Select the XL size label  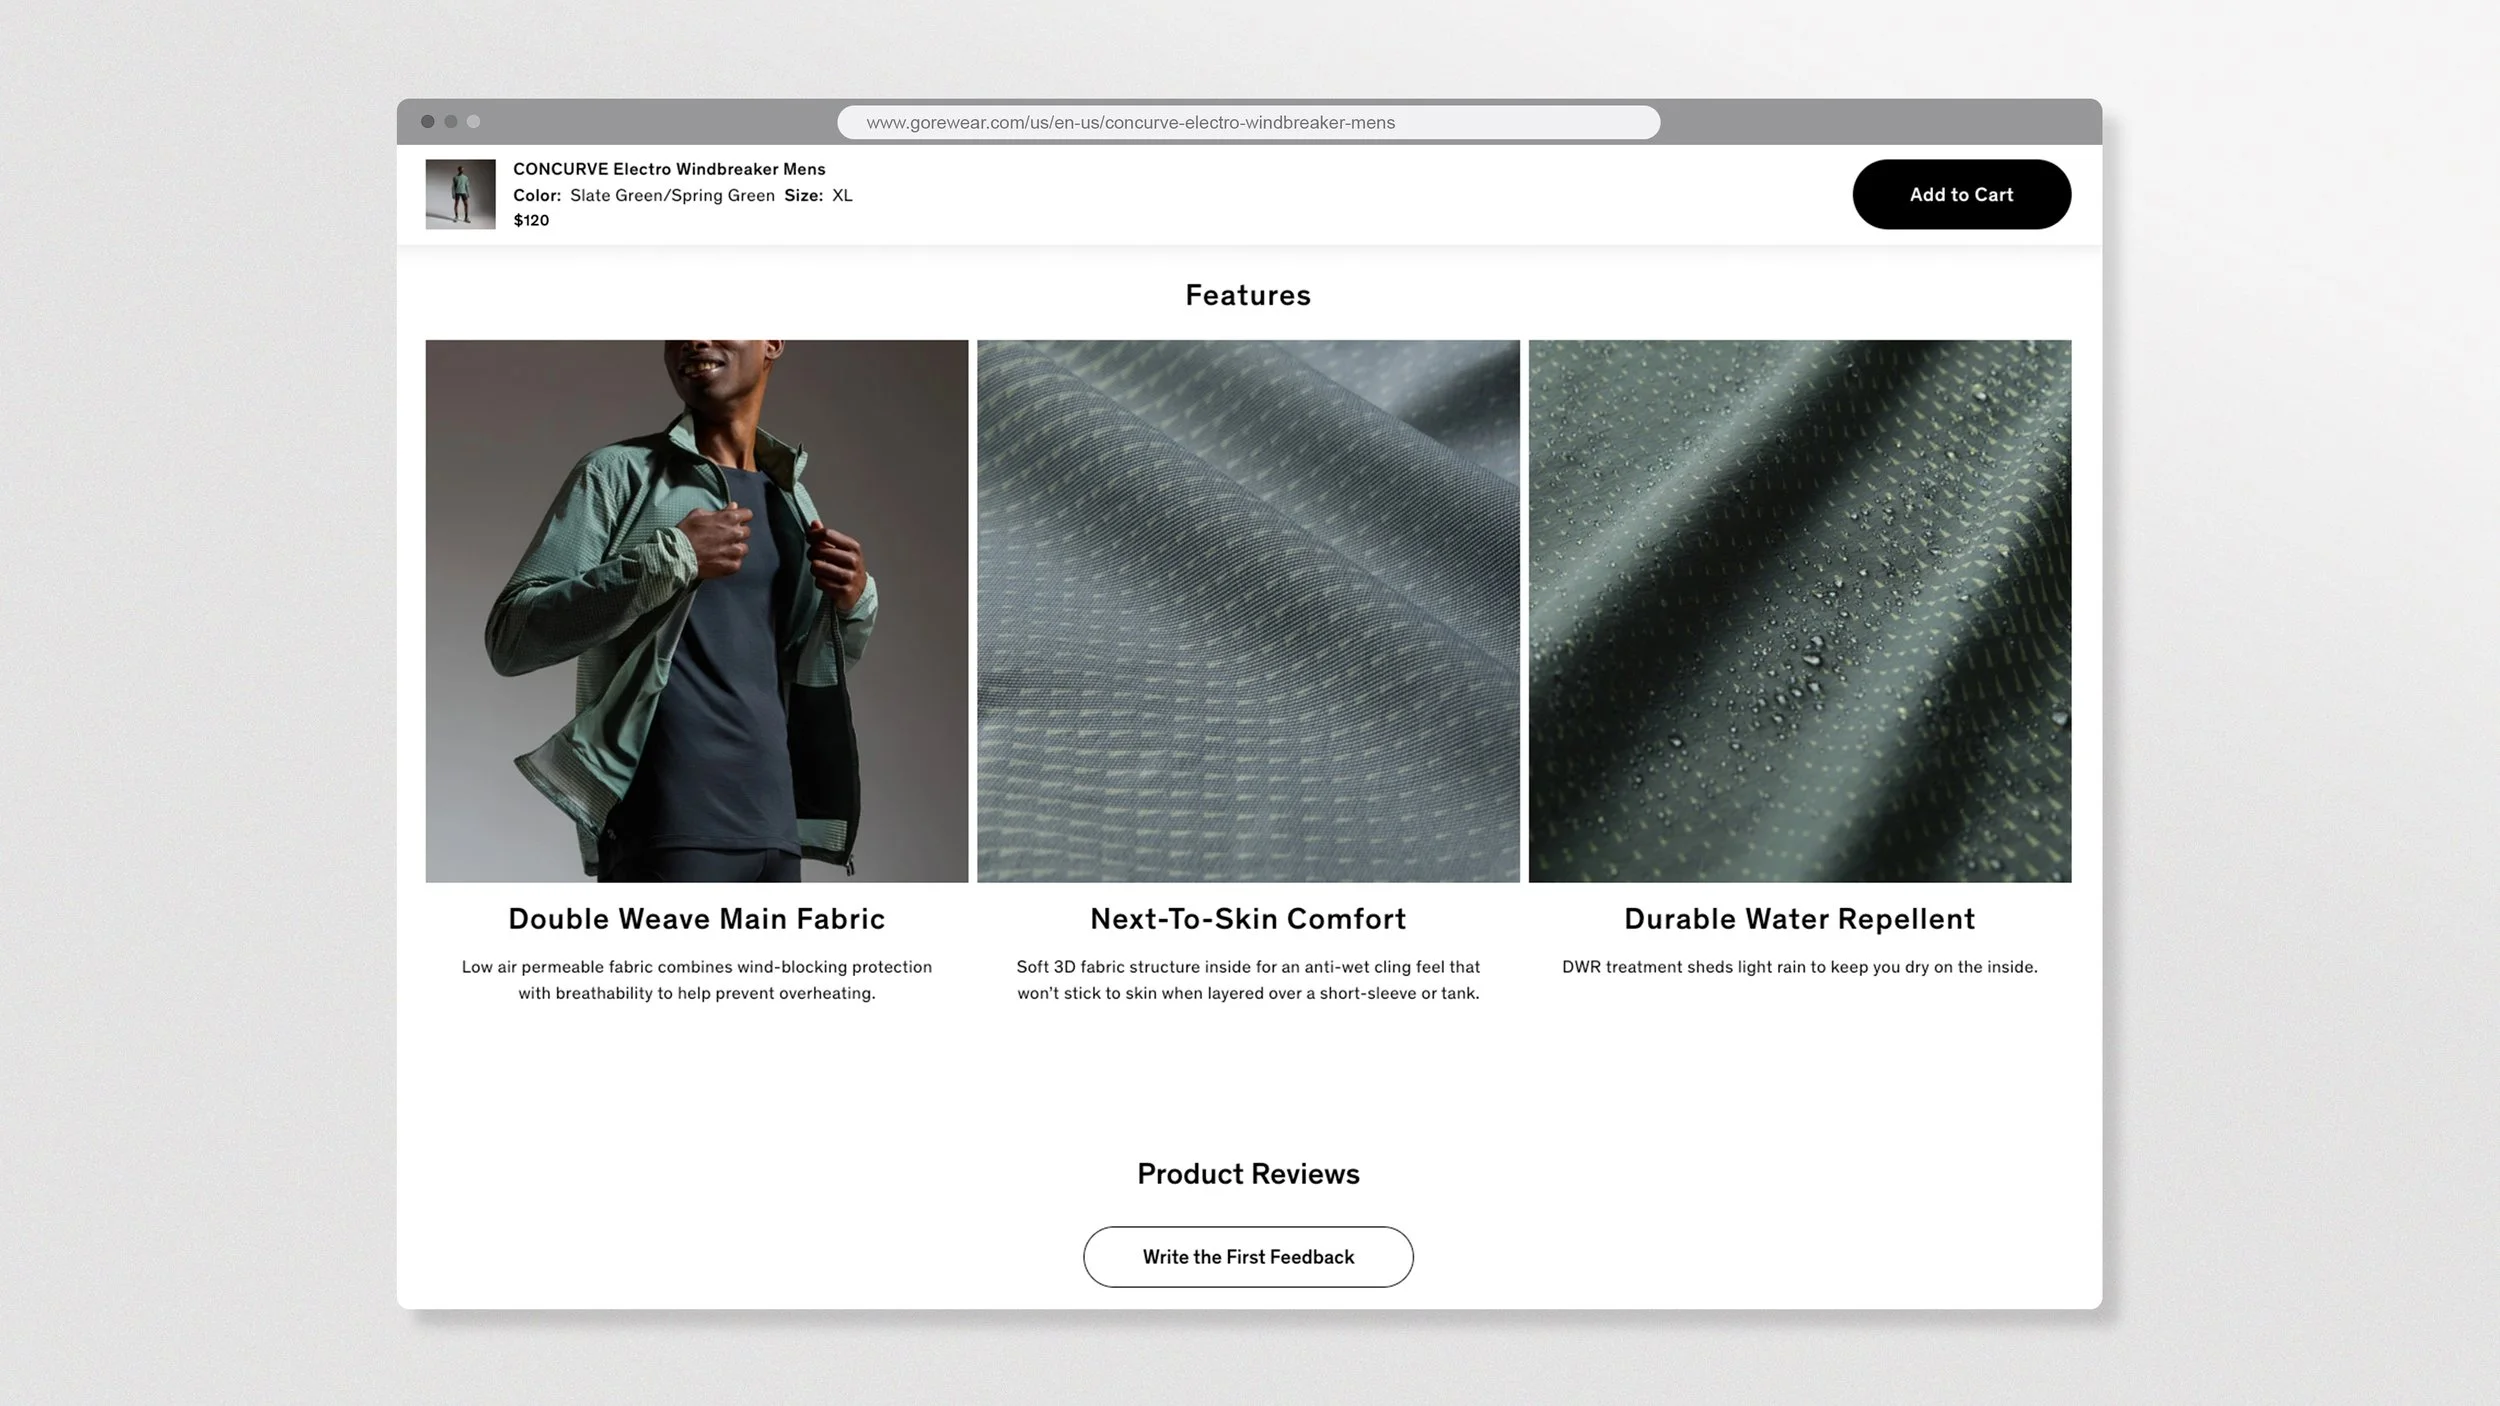843,195
